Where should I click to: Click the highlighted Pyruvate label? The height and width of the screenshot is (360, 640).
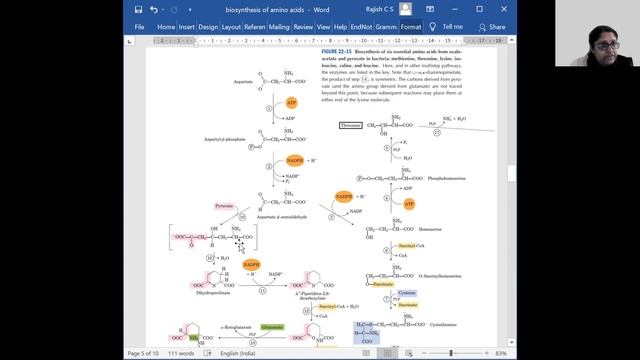pos(224,206)
